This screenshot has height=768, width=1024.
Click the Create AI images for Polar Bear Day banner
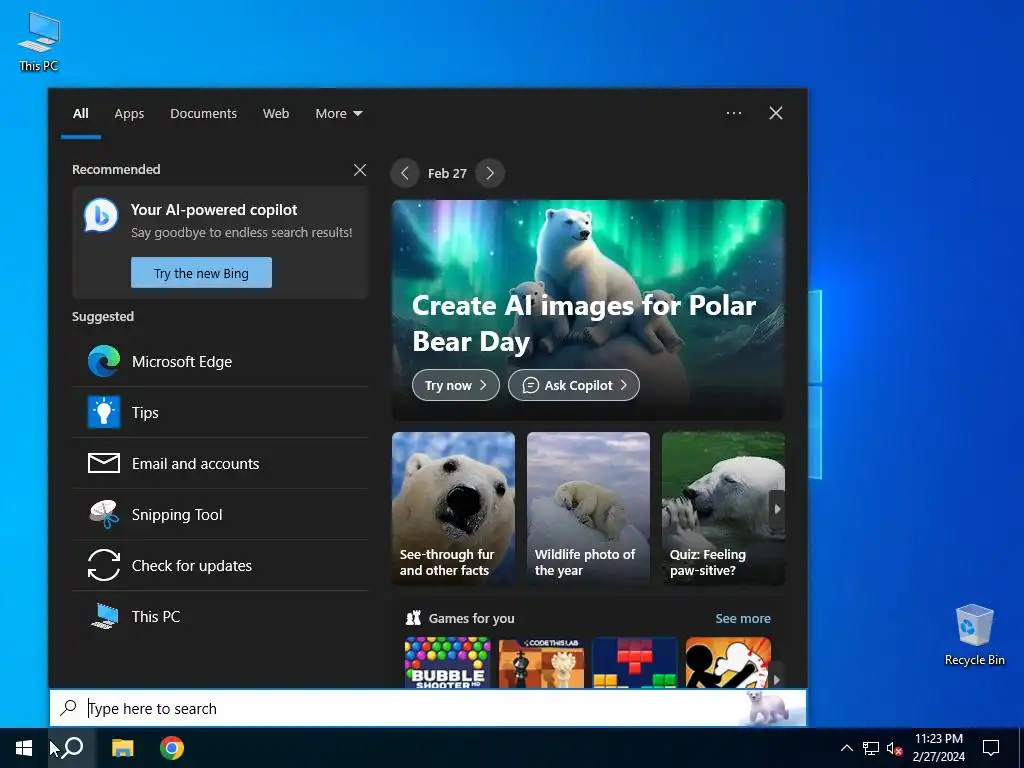(588, 310)
